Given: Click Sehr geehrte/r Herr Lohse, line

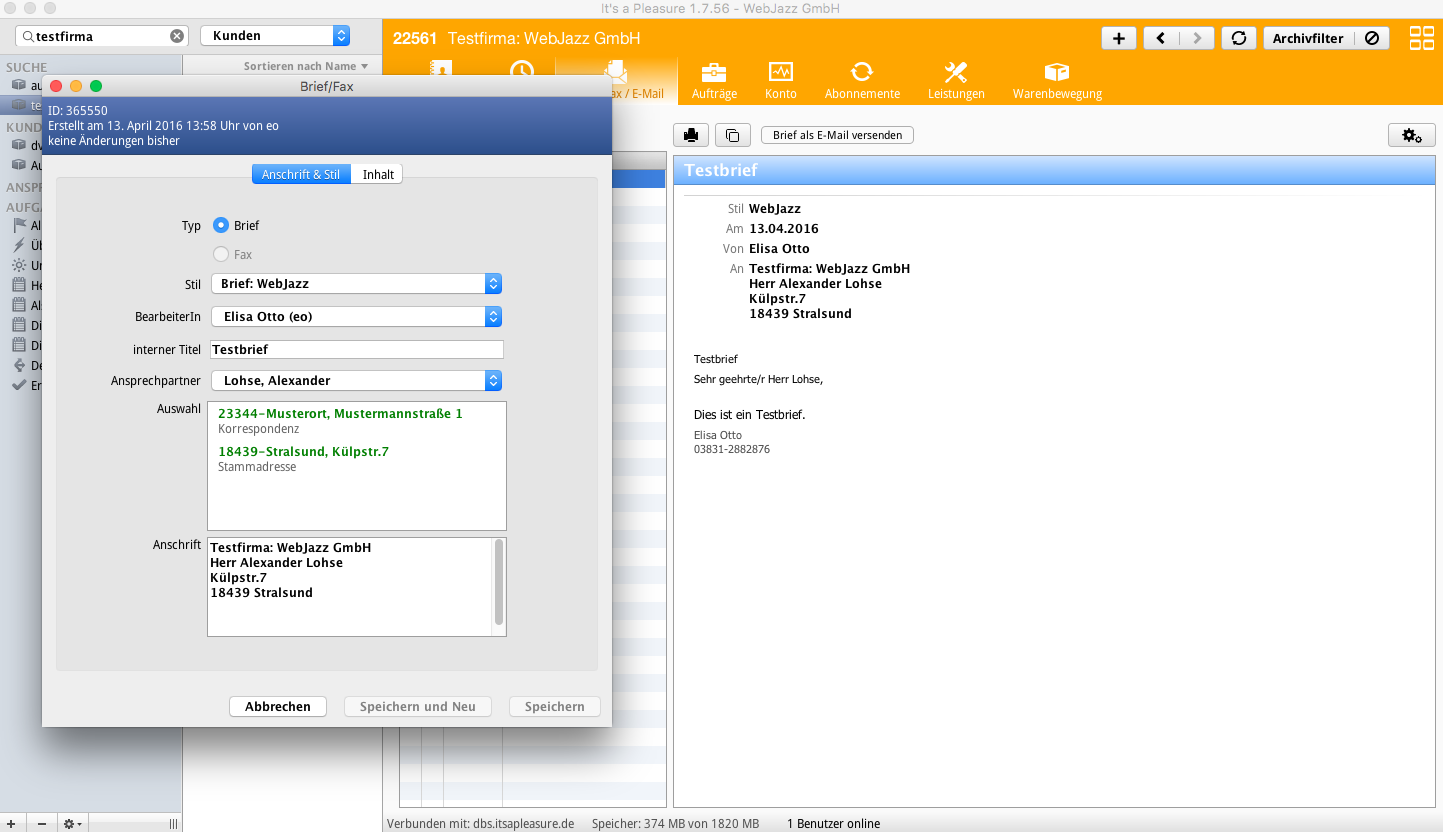Looking at the screenshot, I should point(758,379).
